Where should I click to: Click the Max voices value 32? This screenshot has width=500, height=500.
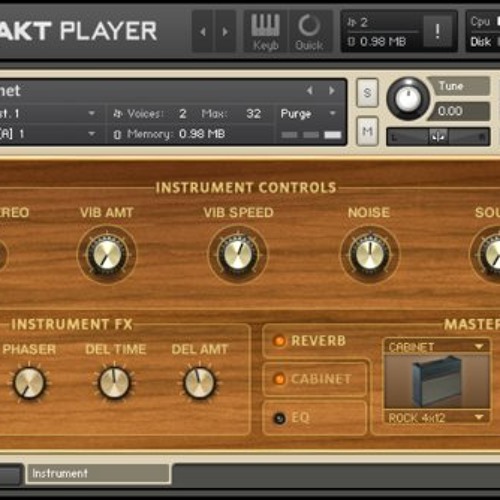coord(254,114)
